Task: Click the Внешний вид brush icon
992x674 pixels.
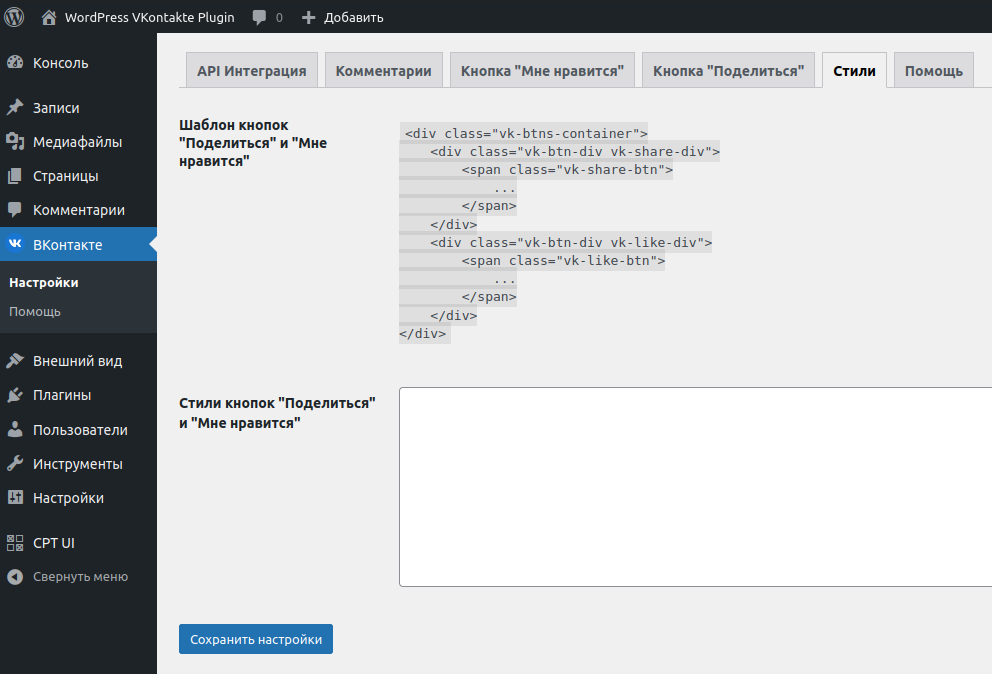Action: 15,361
